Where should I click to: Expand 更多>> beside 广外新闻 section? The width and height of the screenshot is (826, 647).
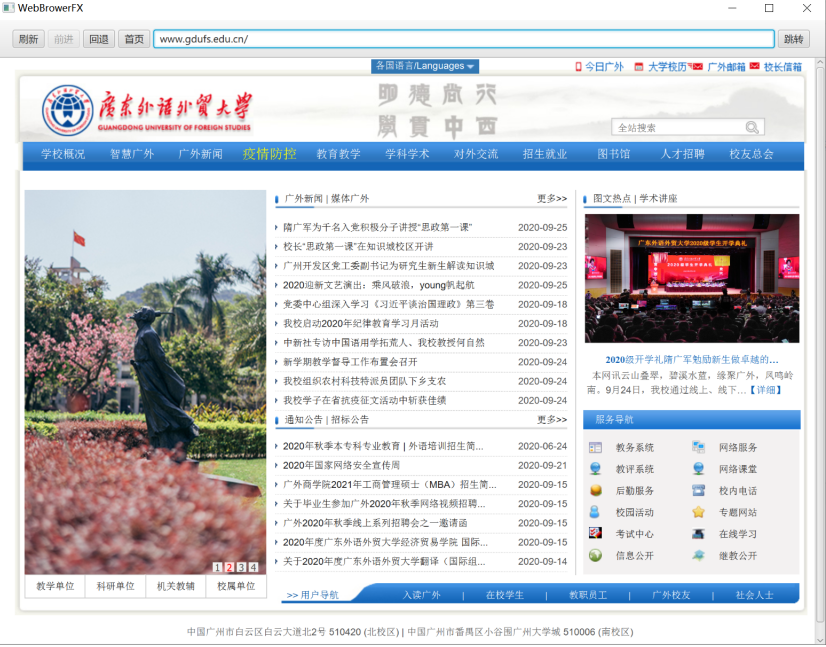[x=551, y=199]
